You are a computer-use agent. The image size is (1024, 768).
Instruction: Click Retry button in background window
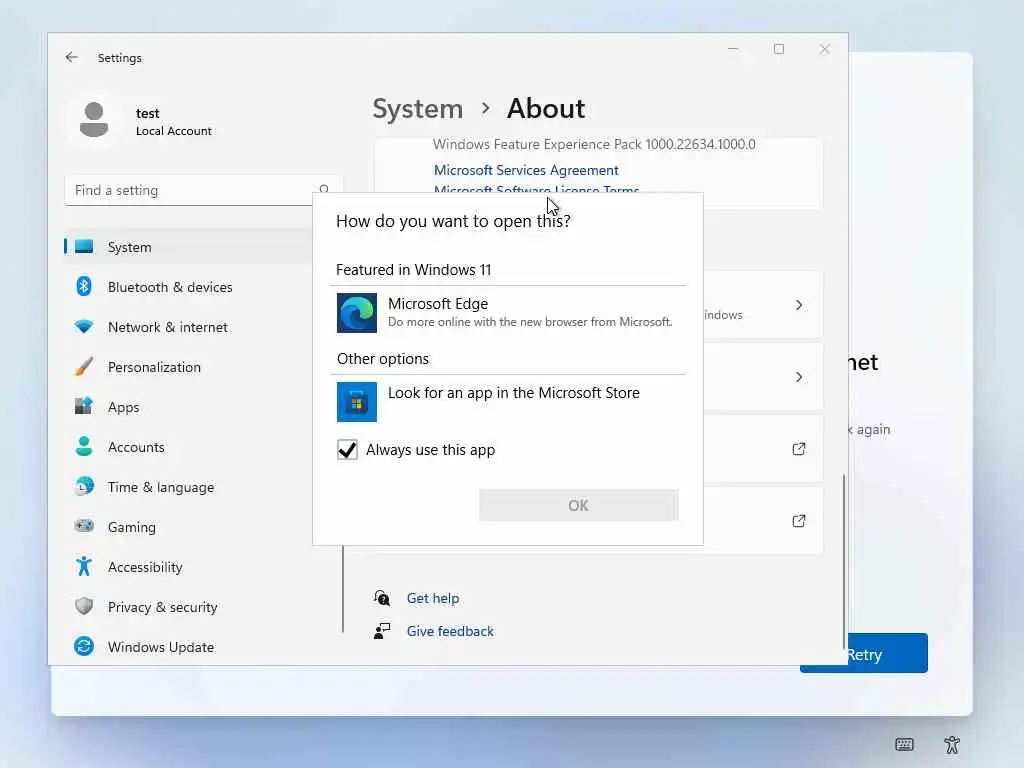pyautogui.click(x=863, y=653)
